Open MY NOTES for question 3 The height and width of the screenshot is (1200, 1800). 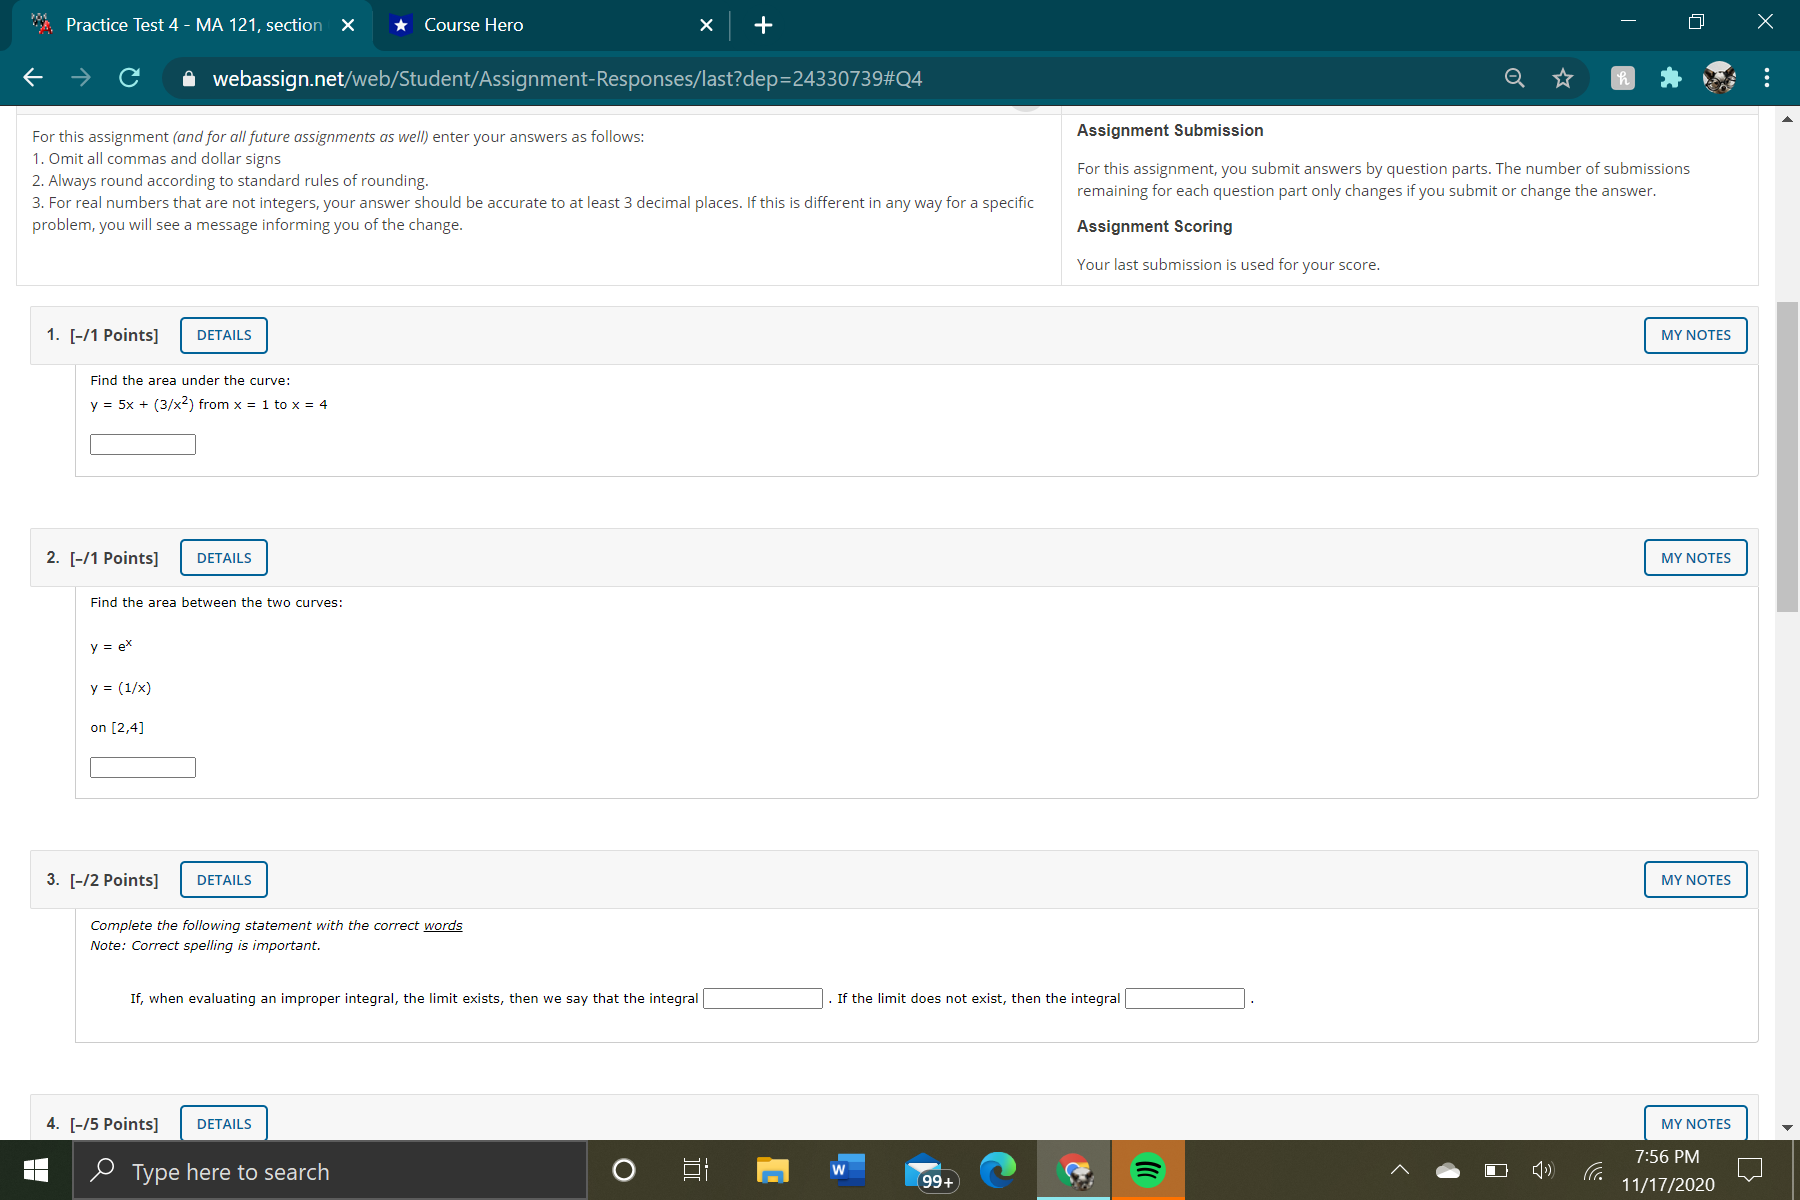click(x=1696, y=880)
